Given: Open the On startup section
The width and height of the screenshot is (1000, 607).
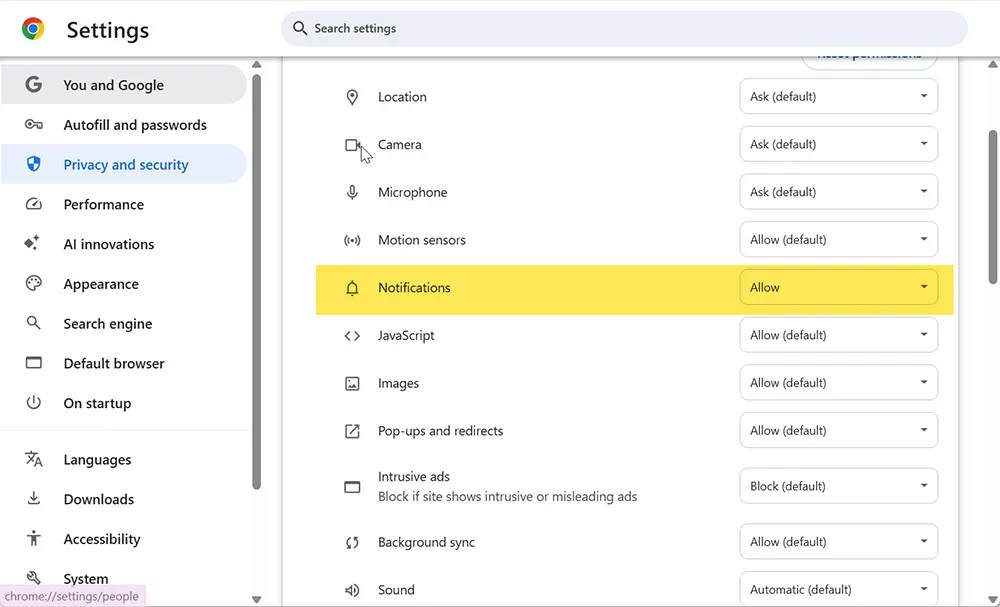Looking at the screenshot, I should 97,402.
